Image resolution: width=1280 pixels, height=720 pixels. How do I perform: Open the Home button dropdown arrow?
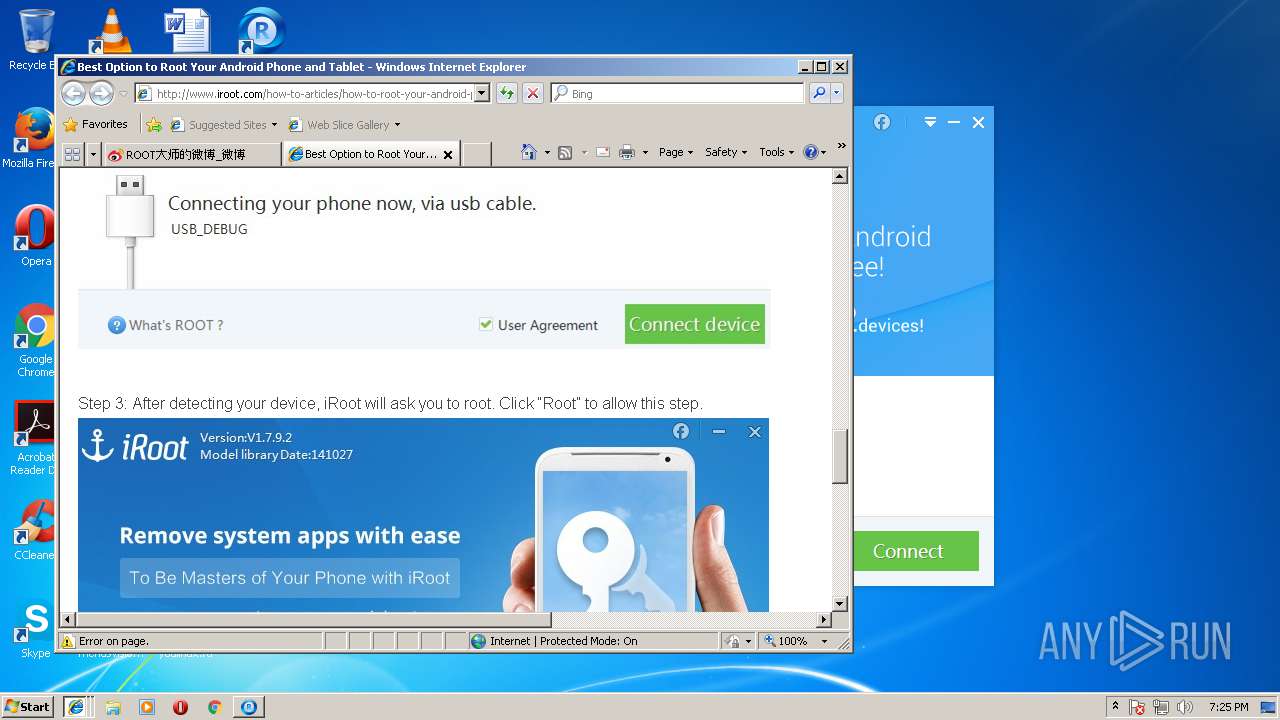click(547, 153)
